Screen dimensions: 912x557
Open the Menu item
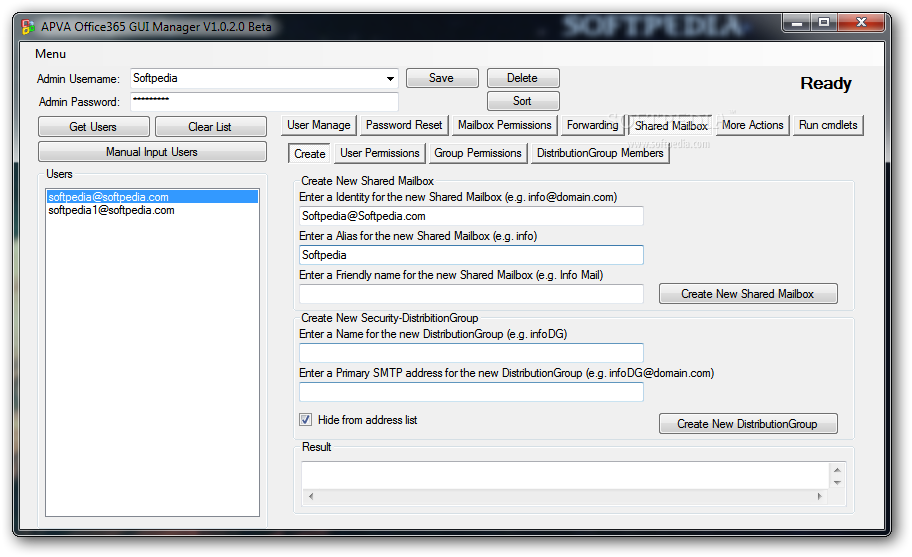point(51,54)
